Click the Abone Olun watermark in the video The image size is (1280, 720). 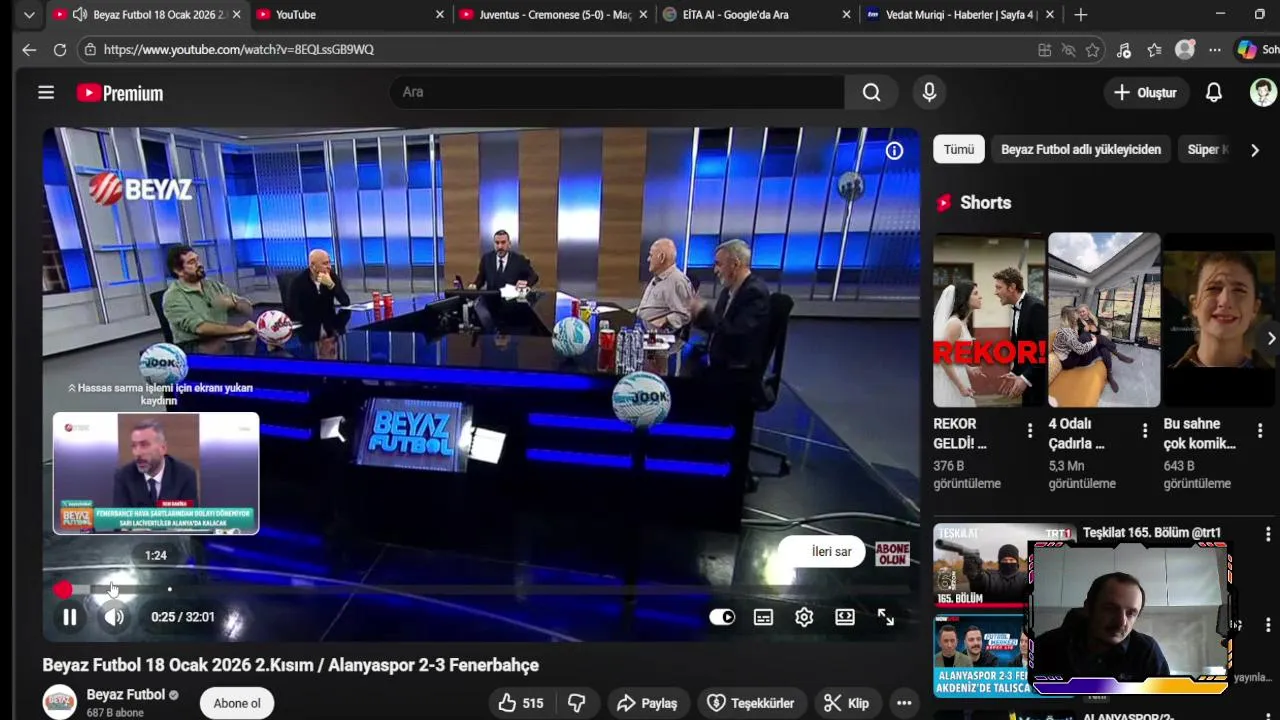892,554
